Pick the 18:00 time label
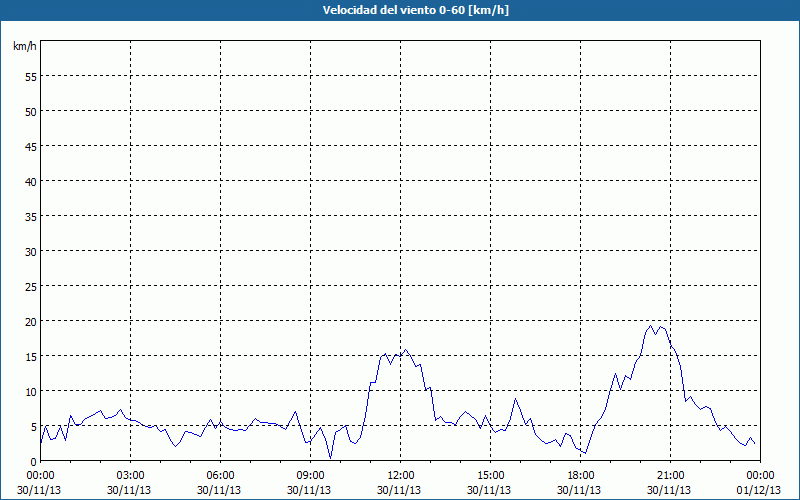The width and height of the screenshot is (800, 500). click(x=580, y=476)
